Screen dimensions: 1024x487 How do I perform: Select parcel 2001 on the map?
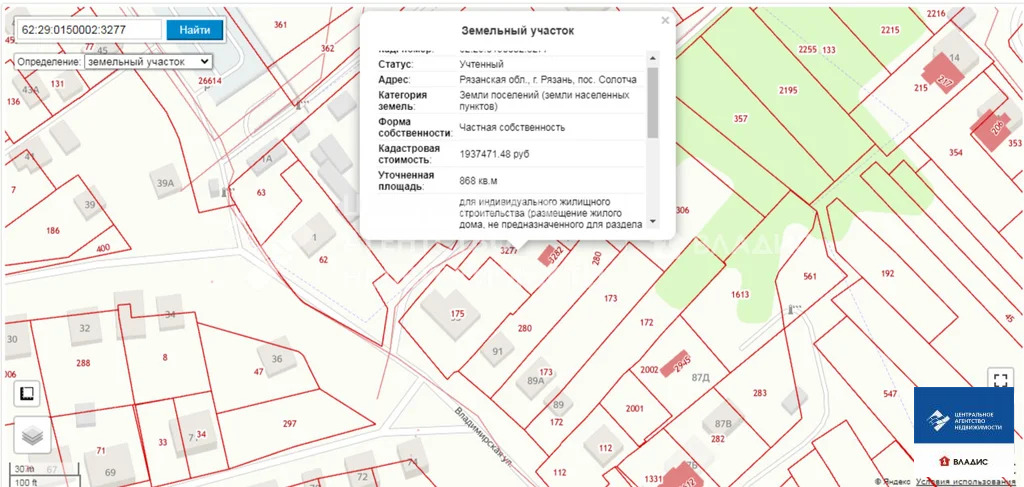634,409
